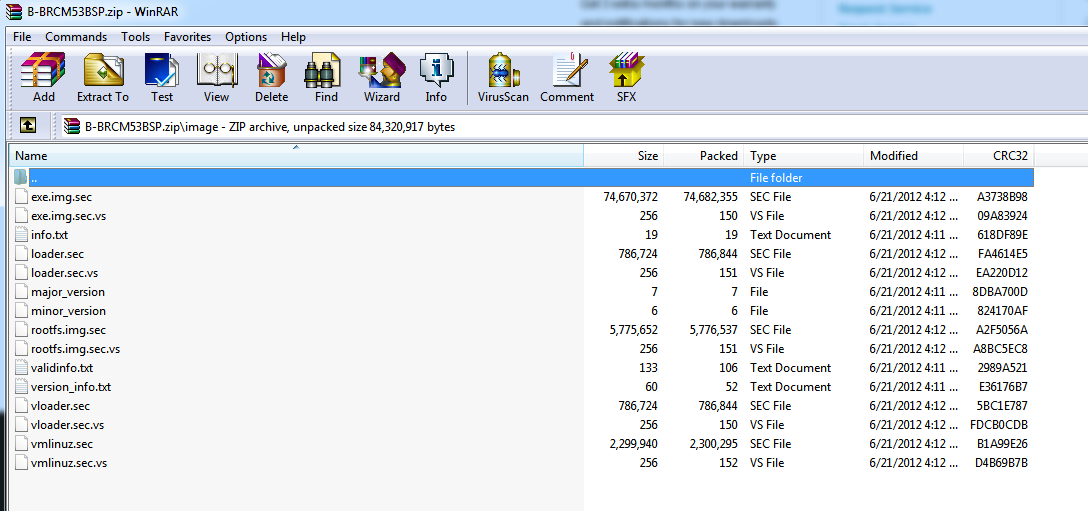
Task: Click the Extract To toolbar icon
Action: click(x=103, y=77)
